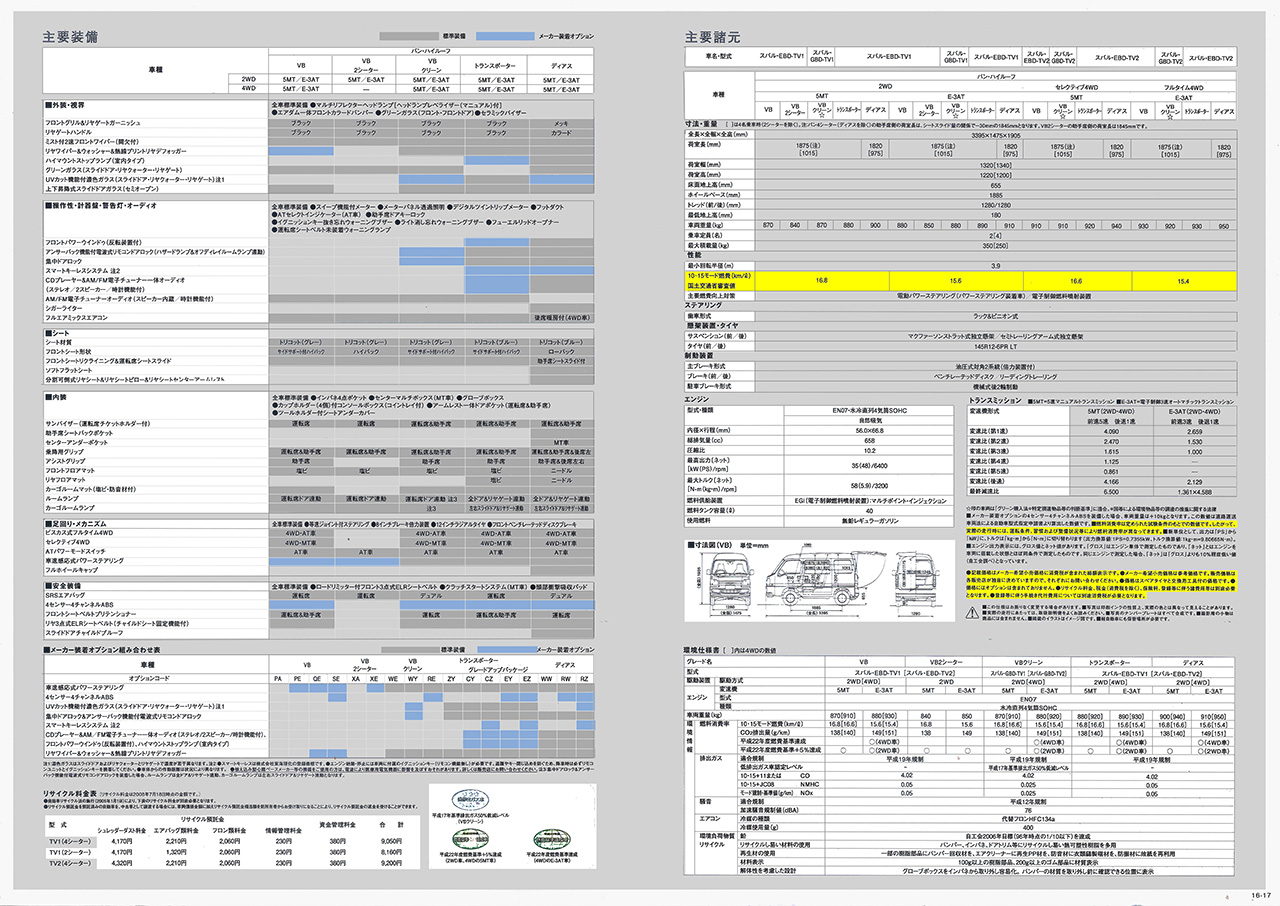
Task: Click the メッキ cell in the ディアス column
Action: coord(561,122)
